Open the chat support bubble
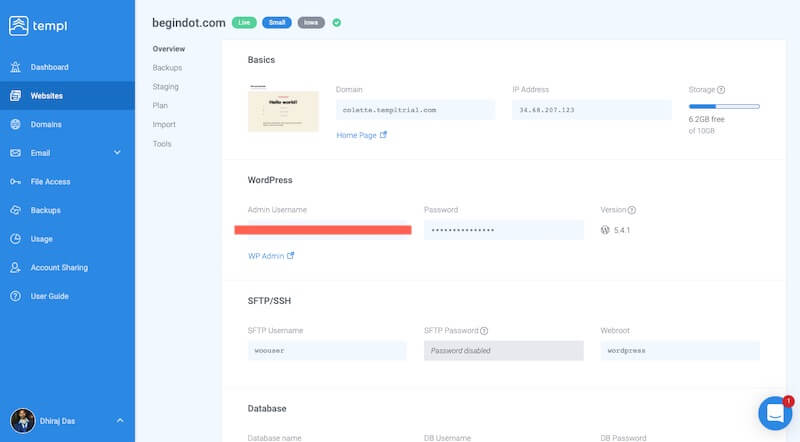This screenshot has width=800, height=442. pyautogui.click(x=775, y=413)
